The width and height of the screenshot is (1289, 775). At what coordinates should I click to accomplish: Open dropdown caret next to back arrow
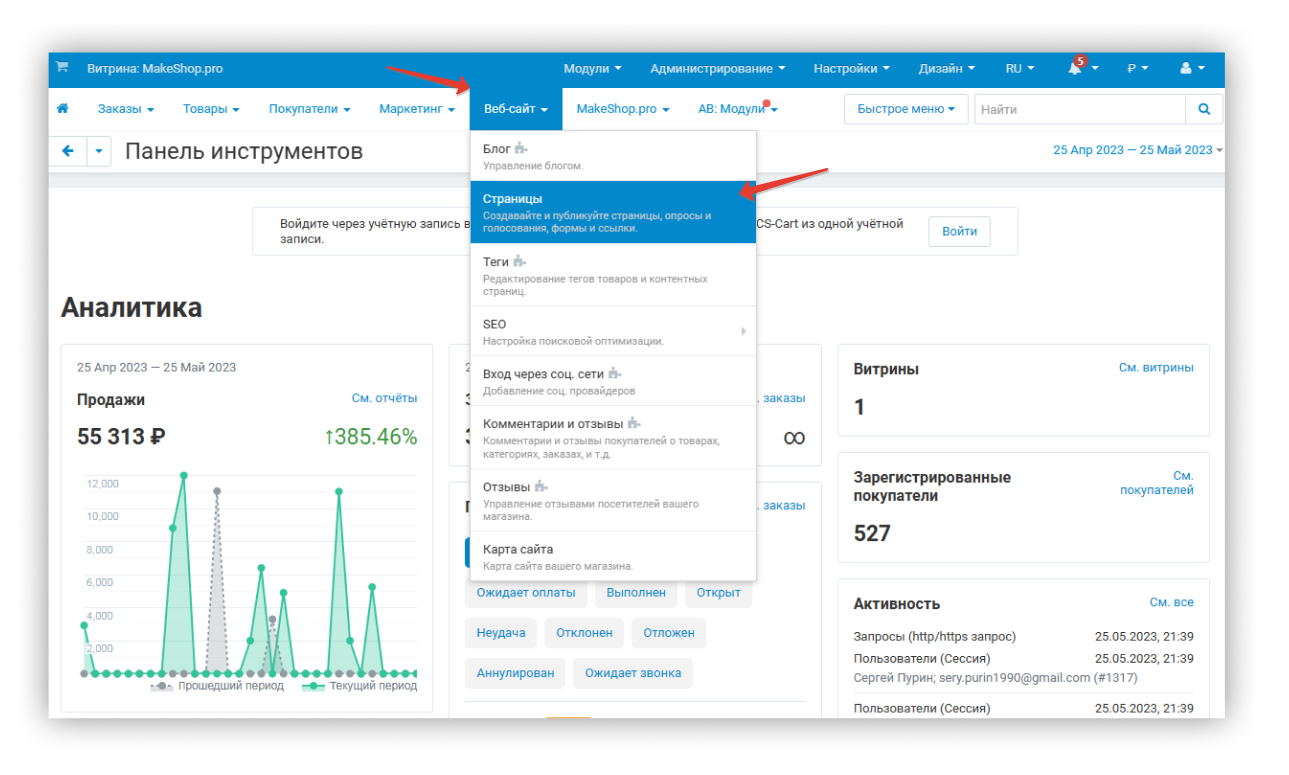(99, 151)
